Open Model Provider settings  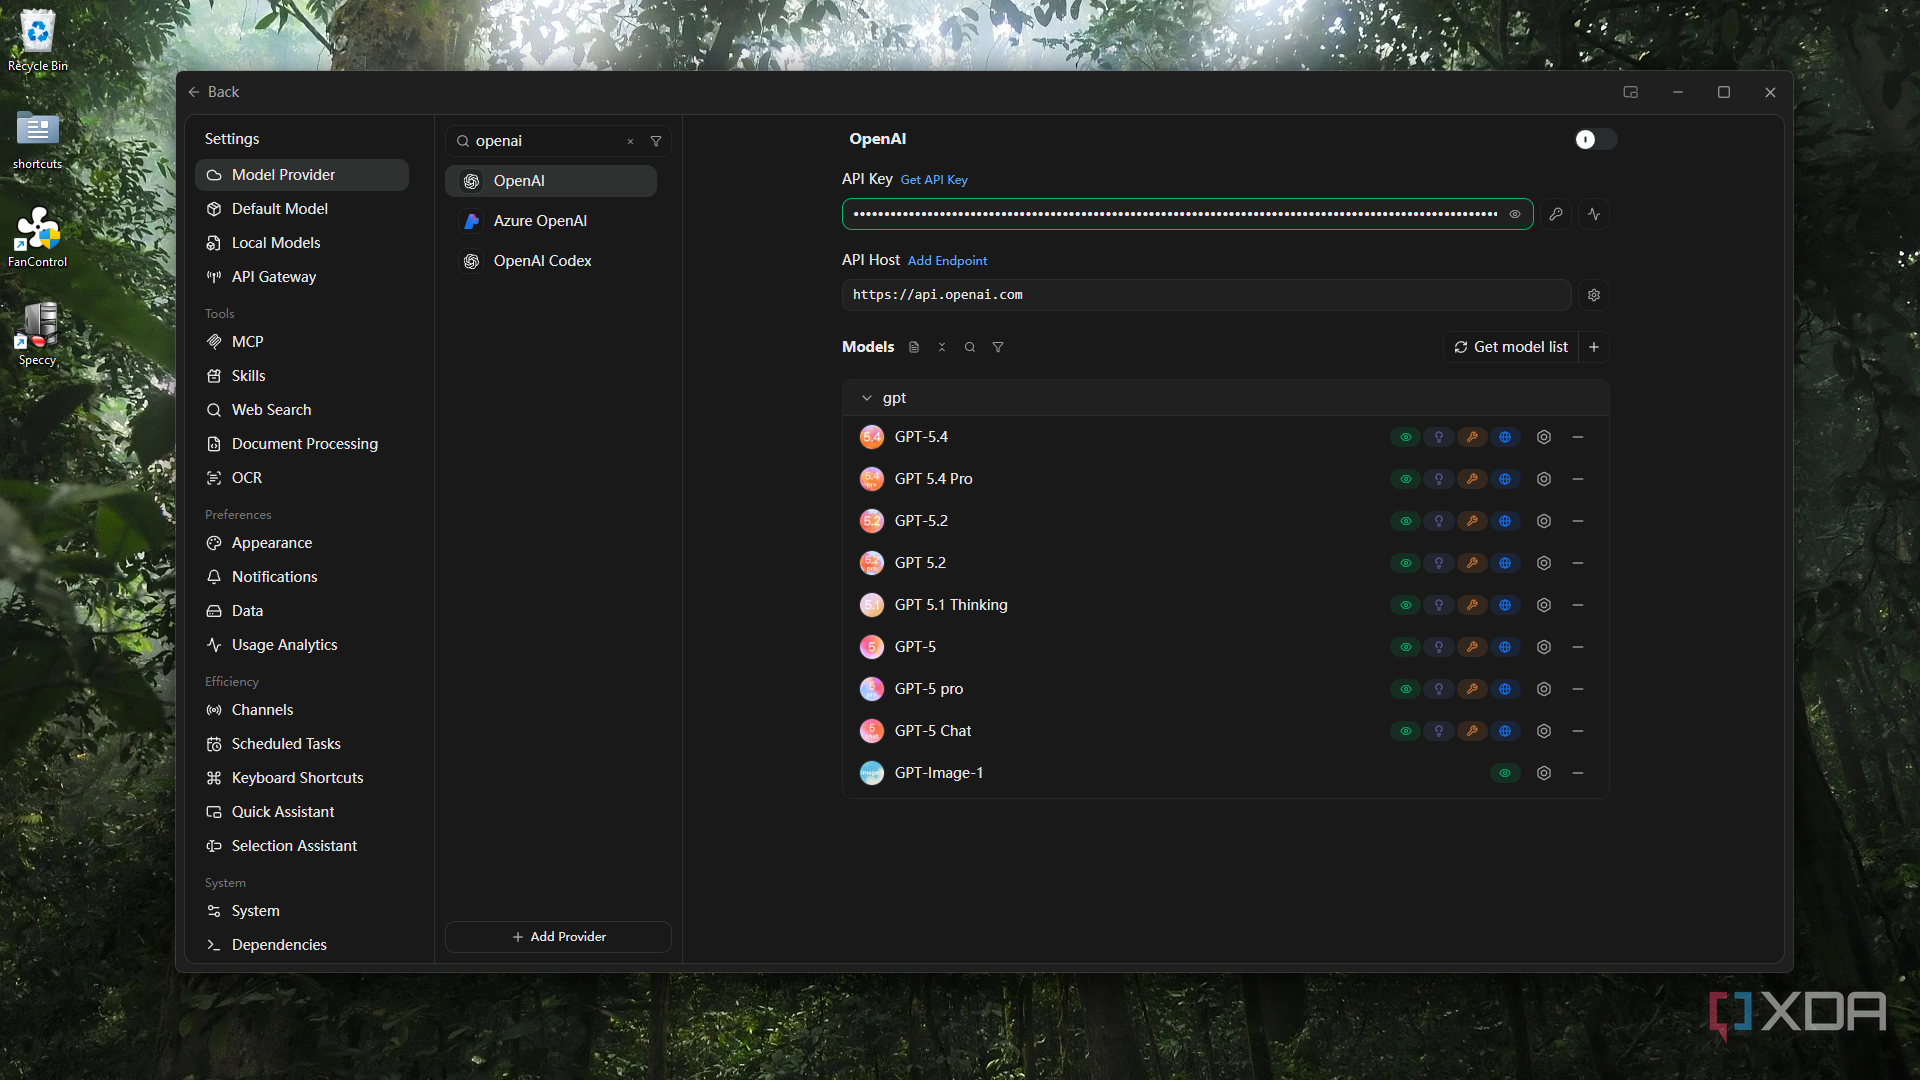coord(302,175)
